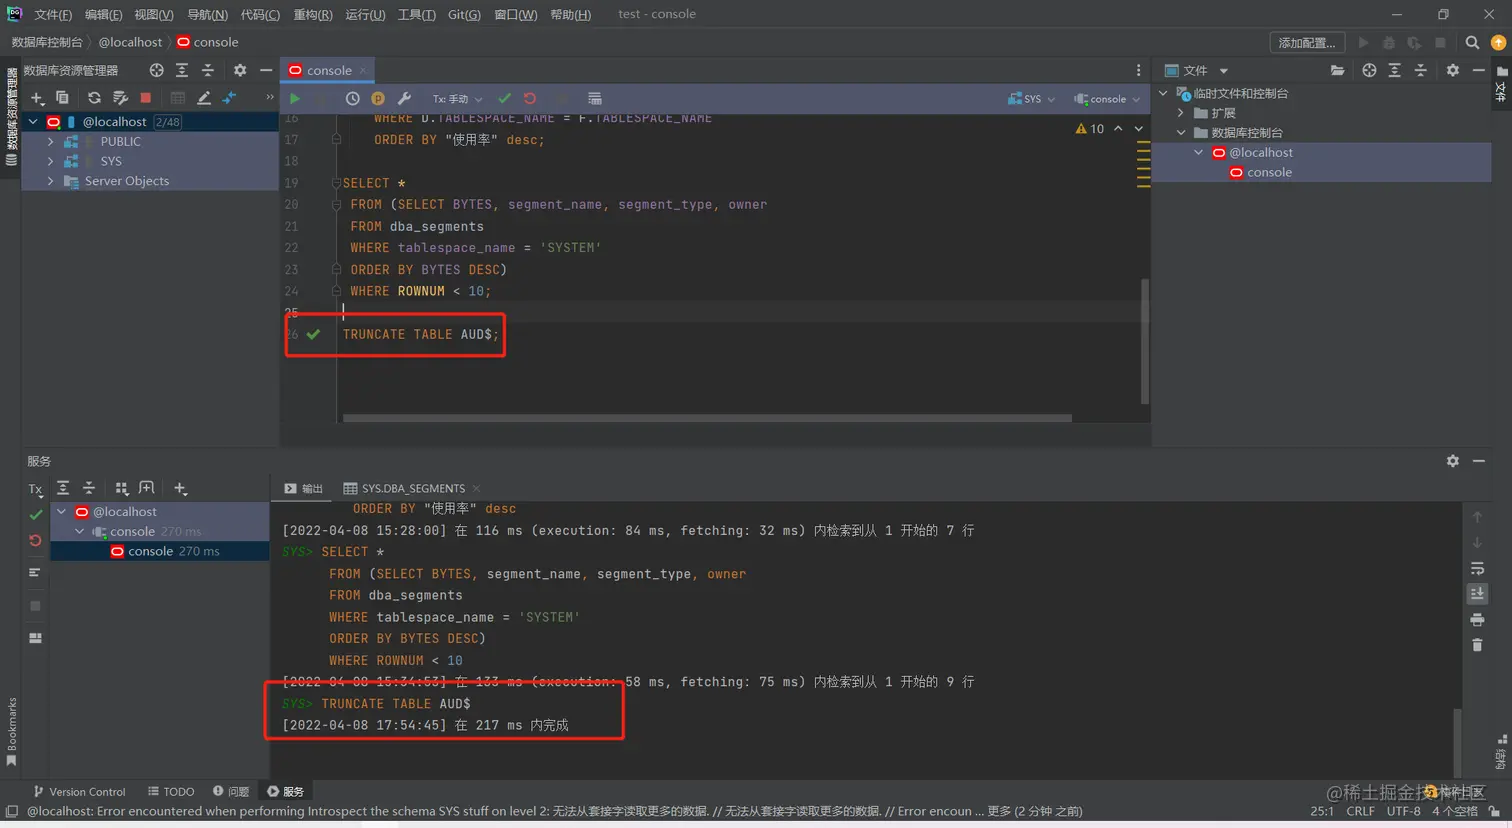The image size is (1512, 828).
Task: Expand the PUBLIC schema node
Action: 51,142
